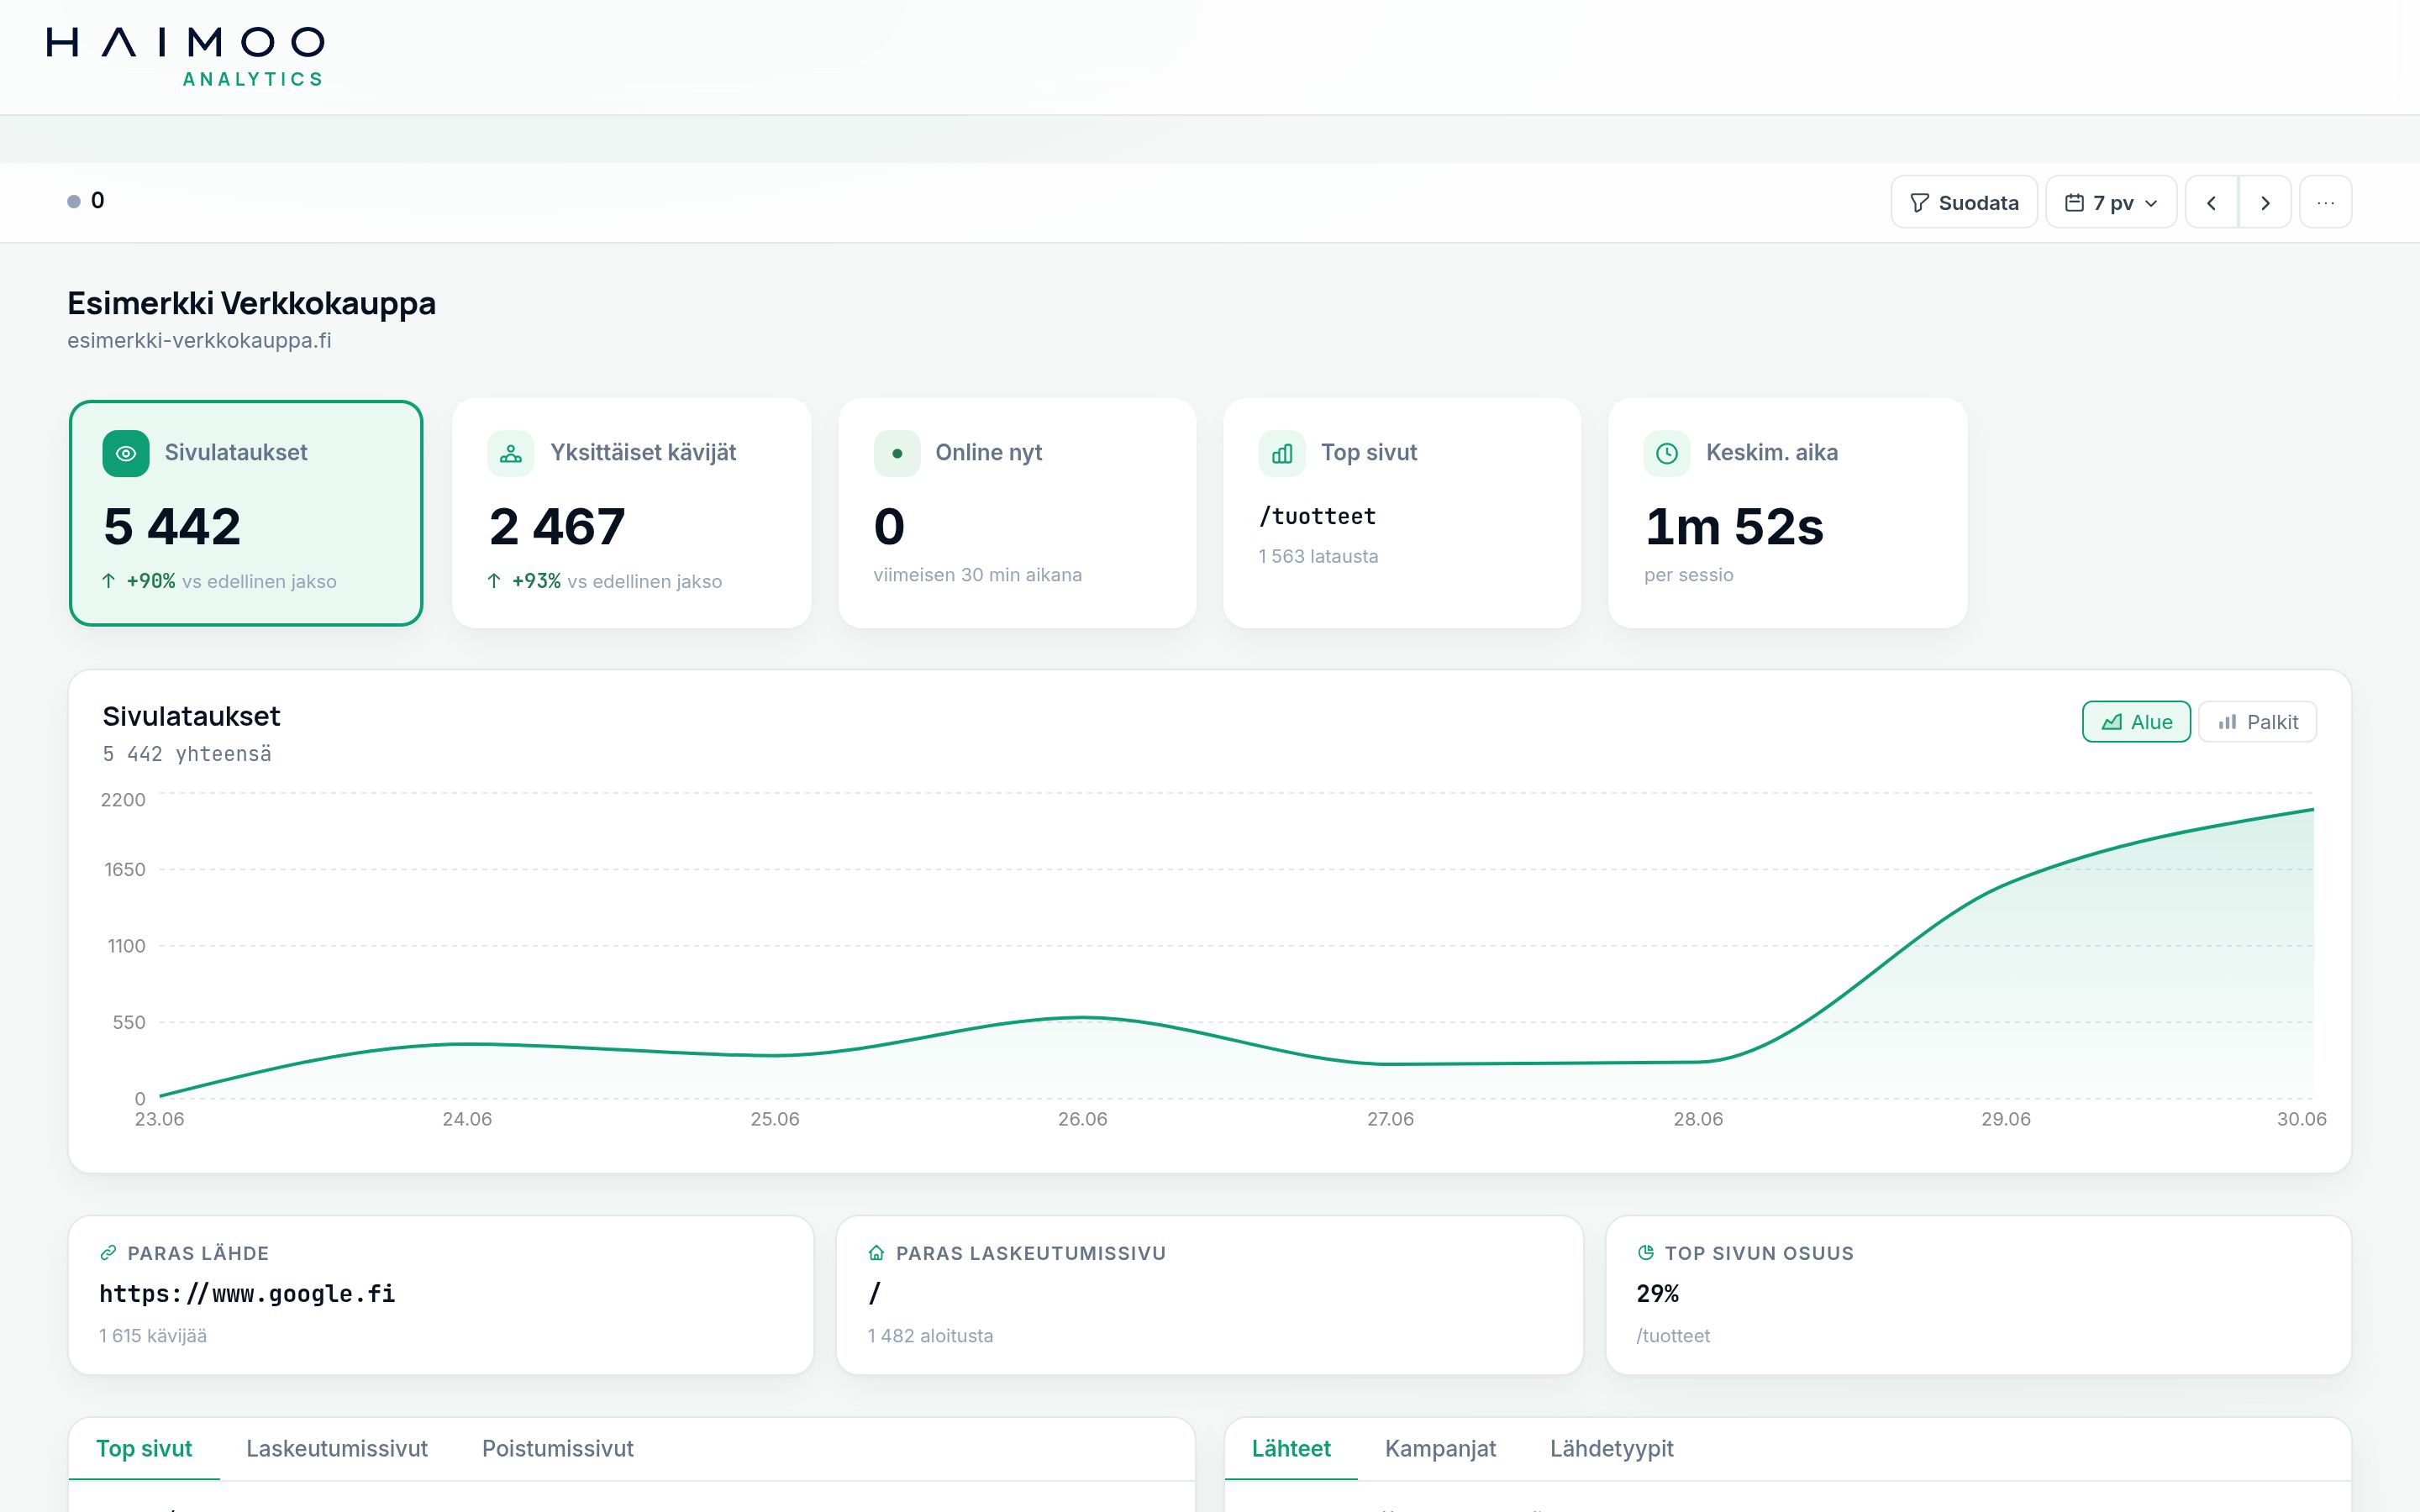Select the Keskim. aika metric card
This screenshot has height=1512, width=2420.
(1788, 514)
